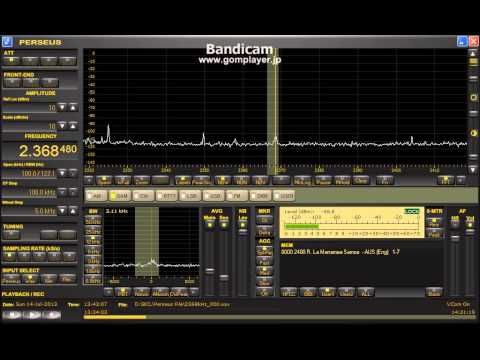
Task: Select the USB demodulation mode
Action: [x=213, y=196]
